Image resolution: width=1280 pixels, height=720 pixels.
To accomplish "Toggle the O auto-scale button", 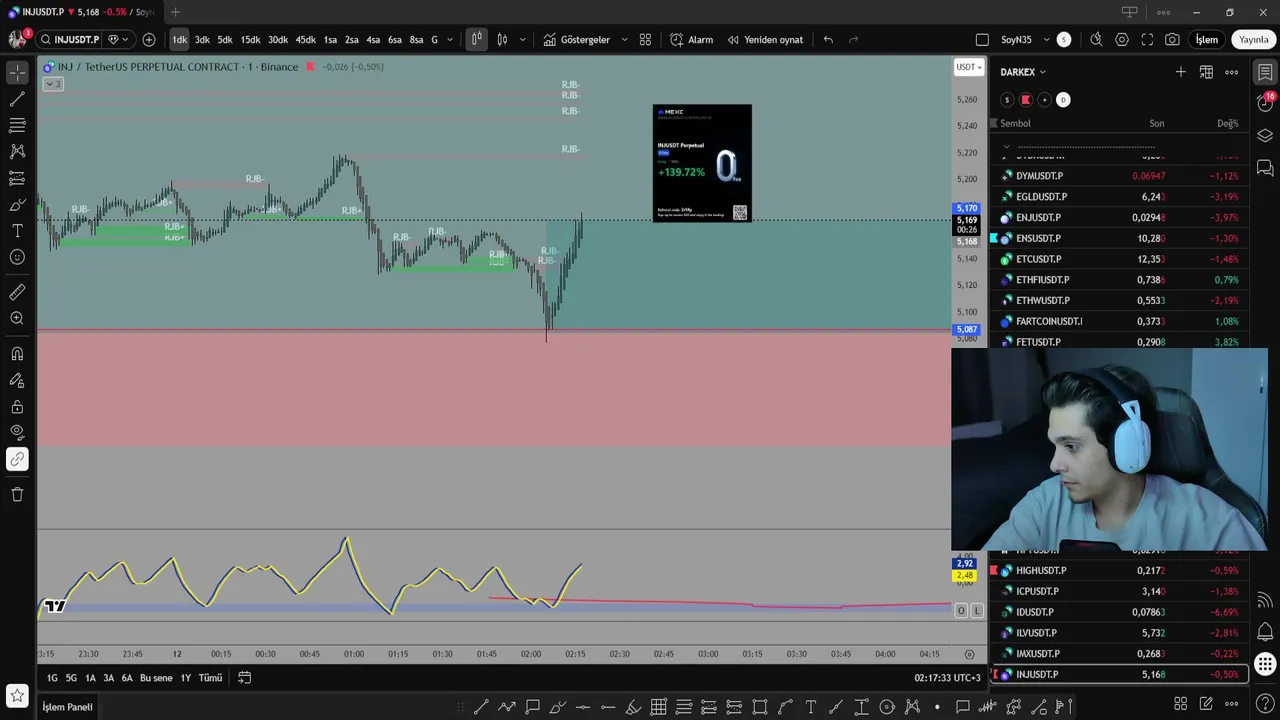I will point(961,610).
